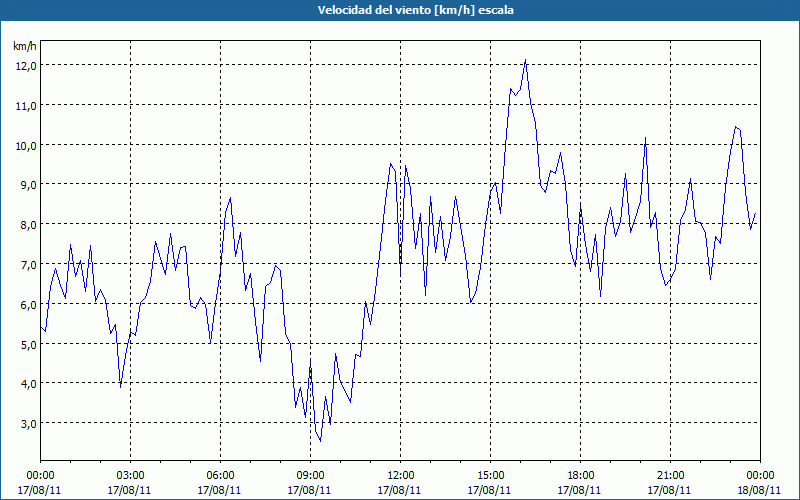Click the 6,0 y-axis label

pos(28,305)
